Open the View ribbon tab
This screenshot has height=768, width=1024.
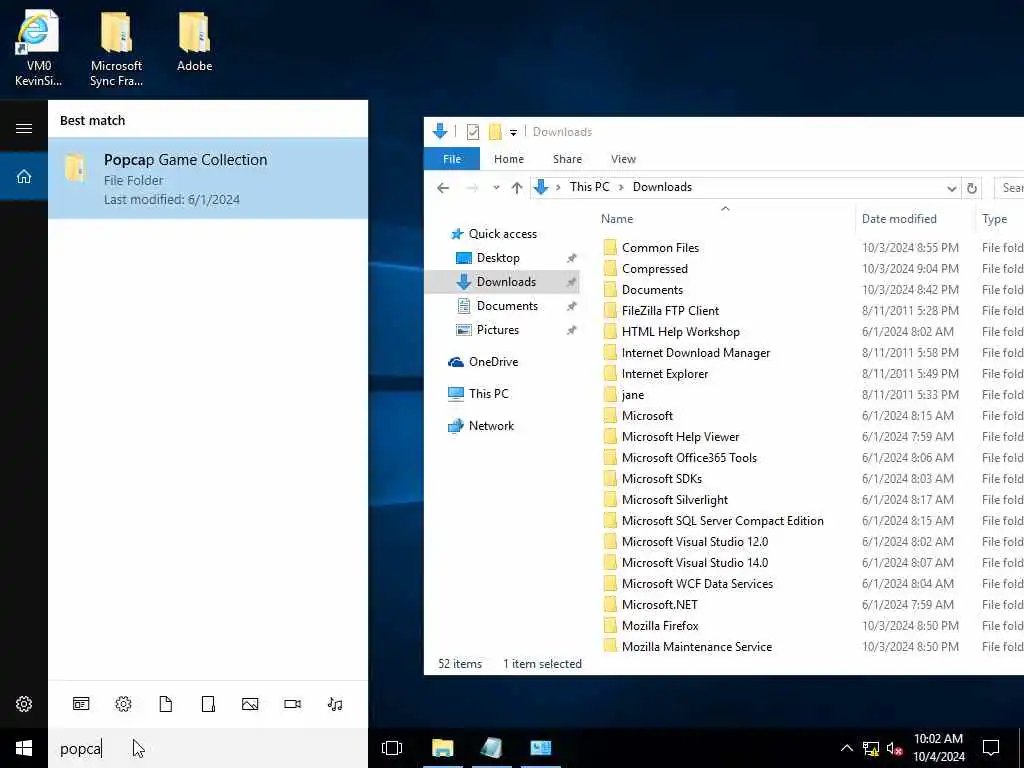[x=624, y=159]
